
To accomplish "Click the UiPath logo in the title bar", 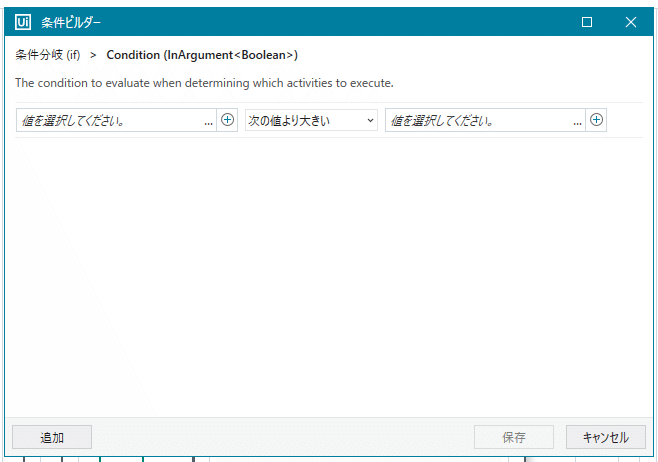I will click(x=23, y=22).
